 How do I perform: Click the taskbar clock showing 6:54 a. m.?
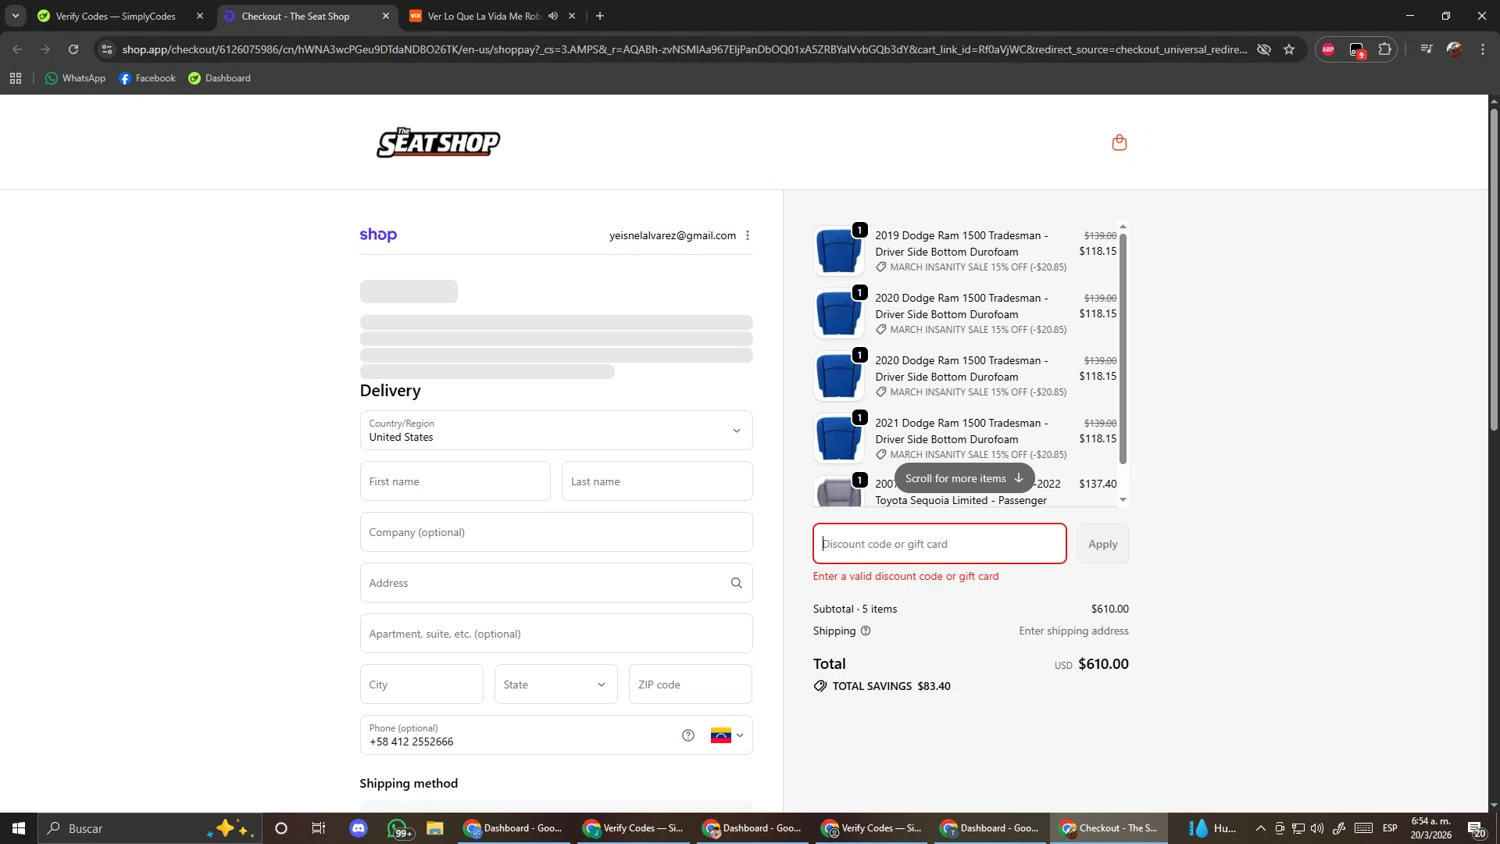[1431, 828]
